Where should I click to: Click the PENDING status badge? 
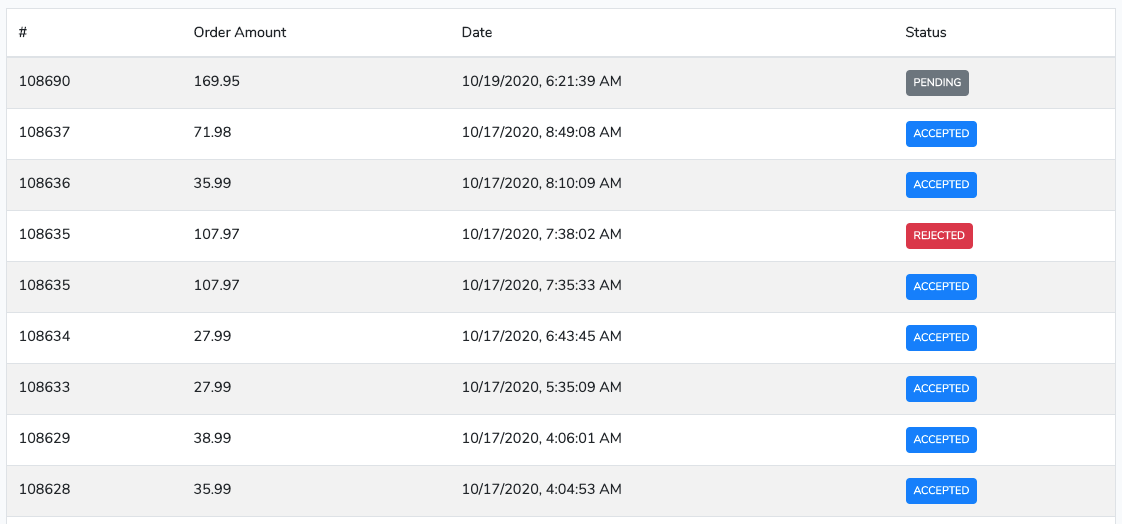pyautogui.click(x=937, y=83)
